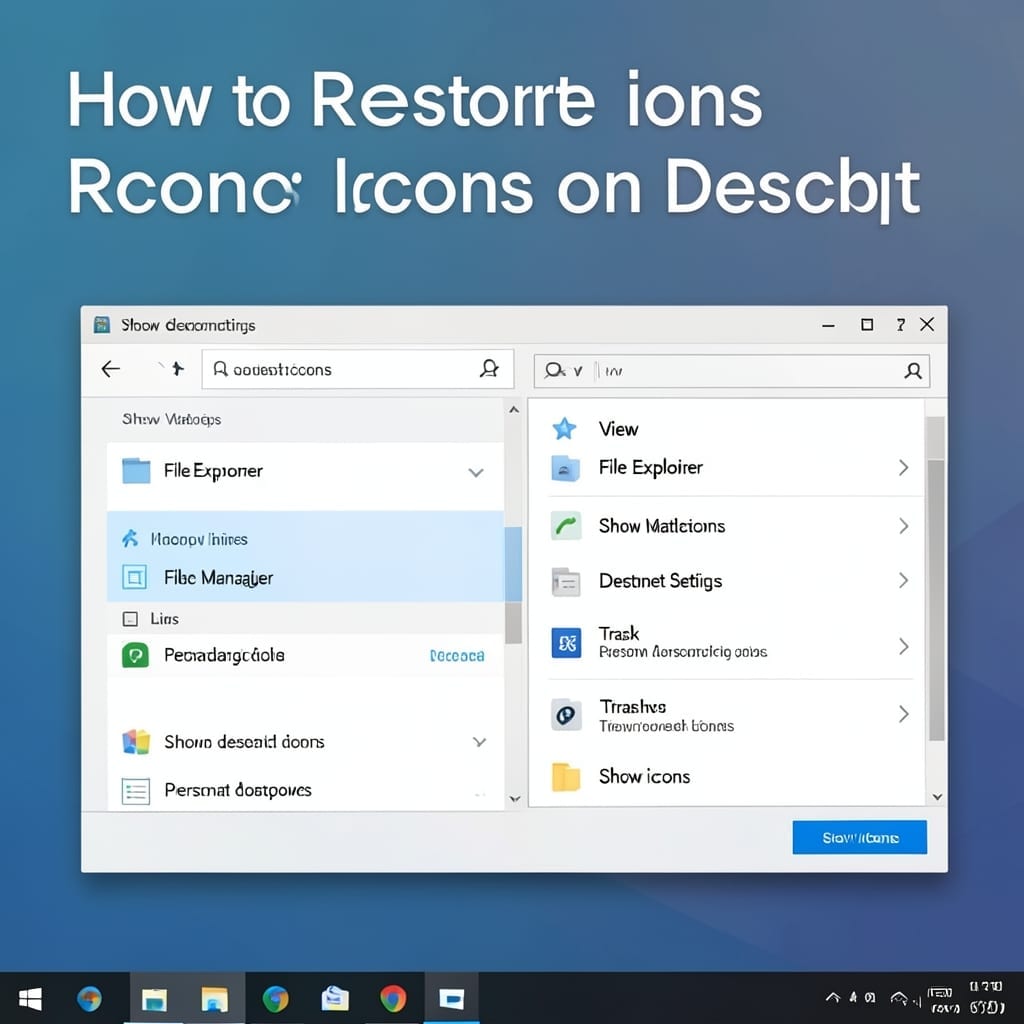Click the up arrow beside the back button
The height and width of the screenshot is (1024, 1024).
click(x=177, y=369)
